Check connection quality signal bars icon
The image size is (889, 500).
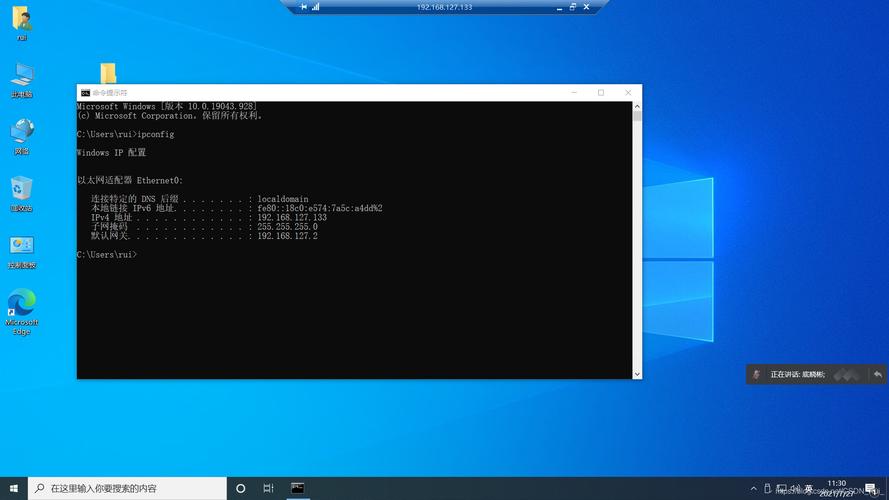(x=316, y=7)
